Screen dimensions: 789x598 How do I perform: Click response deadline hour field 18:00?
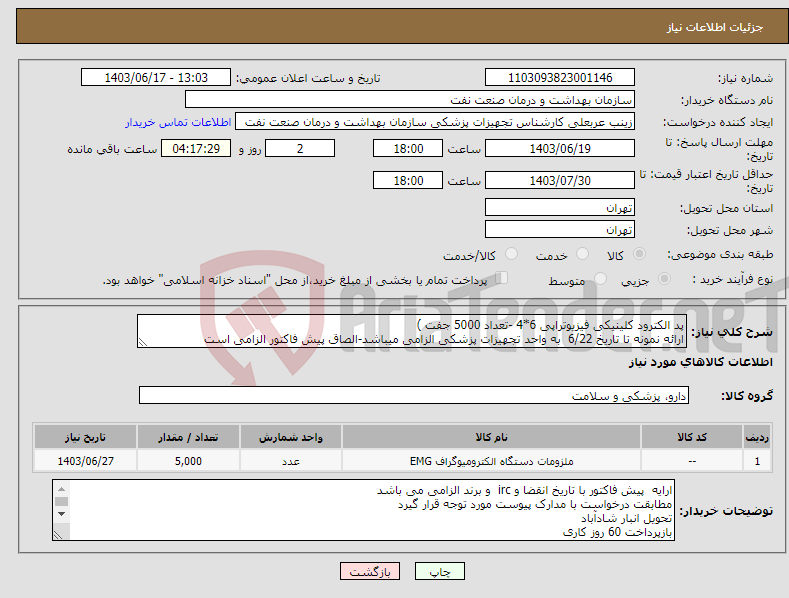pyautogui.click(x=408, y=148)
